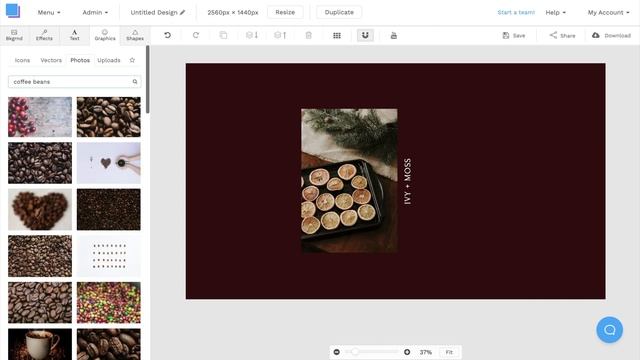Open the Menu dropdown

click(x=49, y=12)
